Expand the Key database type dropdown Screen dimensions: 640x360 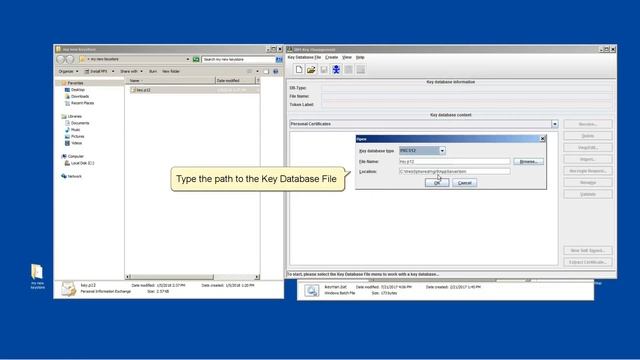coord(442,151)
